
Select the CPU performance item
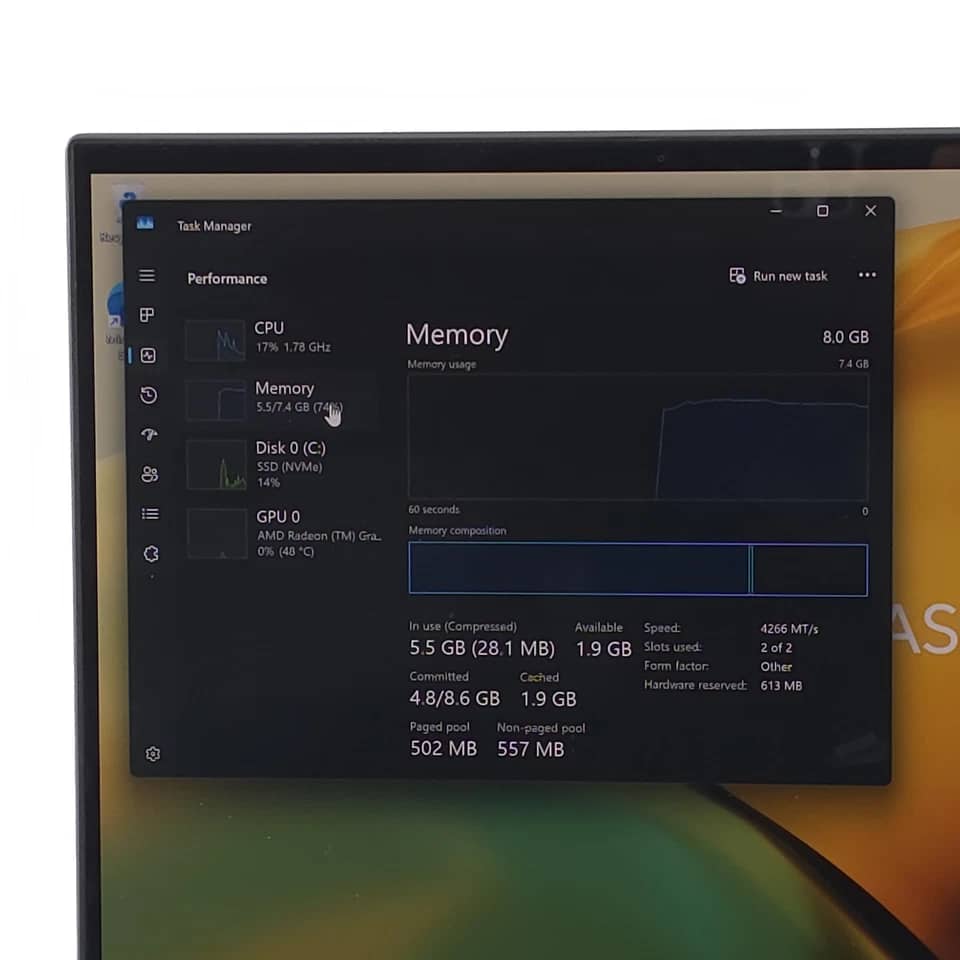(282, 338)
